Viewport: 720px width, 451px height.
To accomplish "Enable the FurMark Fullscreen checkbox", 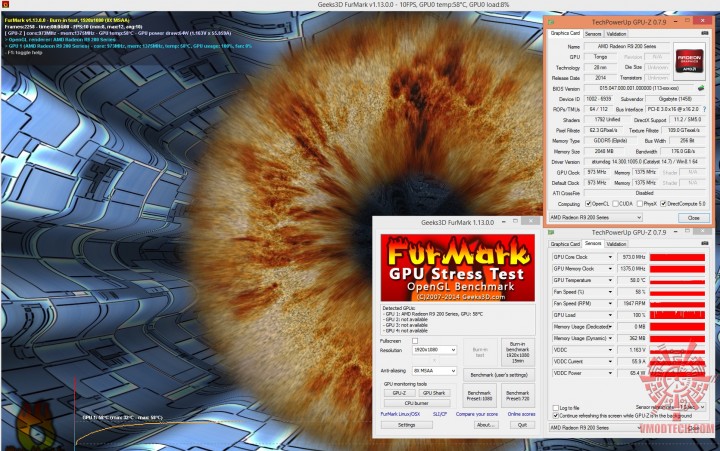I will (x=415, y=341).
